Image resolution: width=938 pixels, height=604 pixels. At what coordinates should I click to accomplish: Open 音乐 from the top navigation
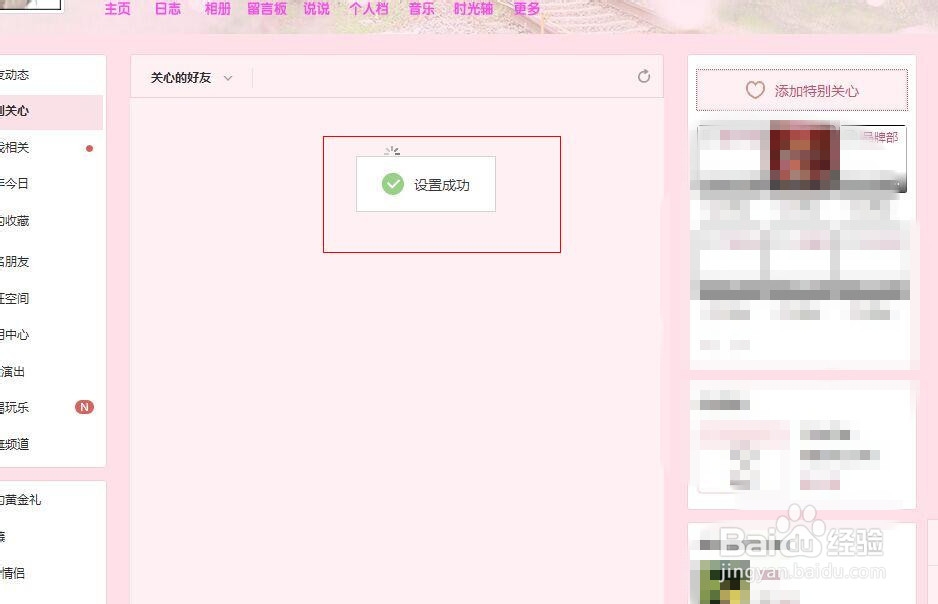point(420,9)
